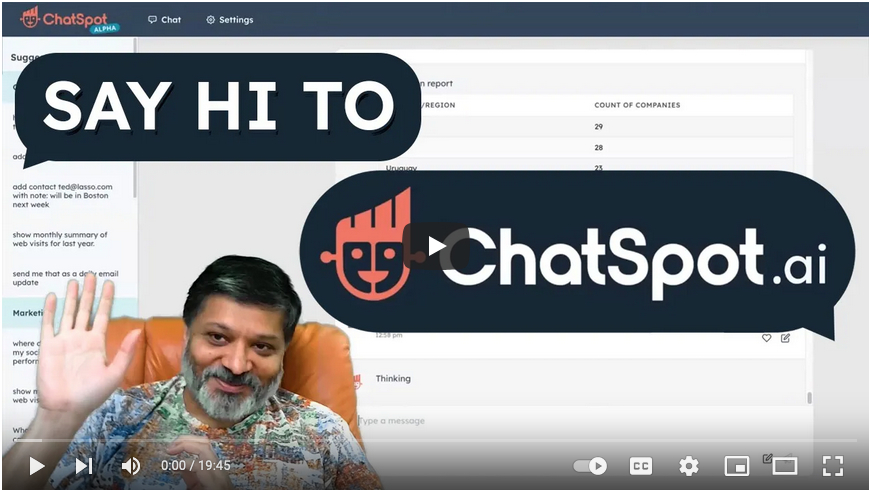
Task: Click the Thinking status text
Action: coord(393,379)
